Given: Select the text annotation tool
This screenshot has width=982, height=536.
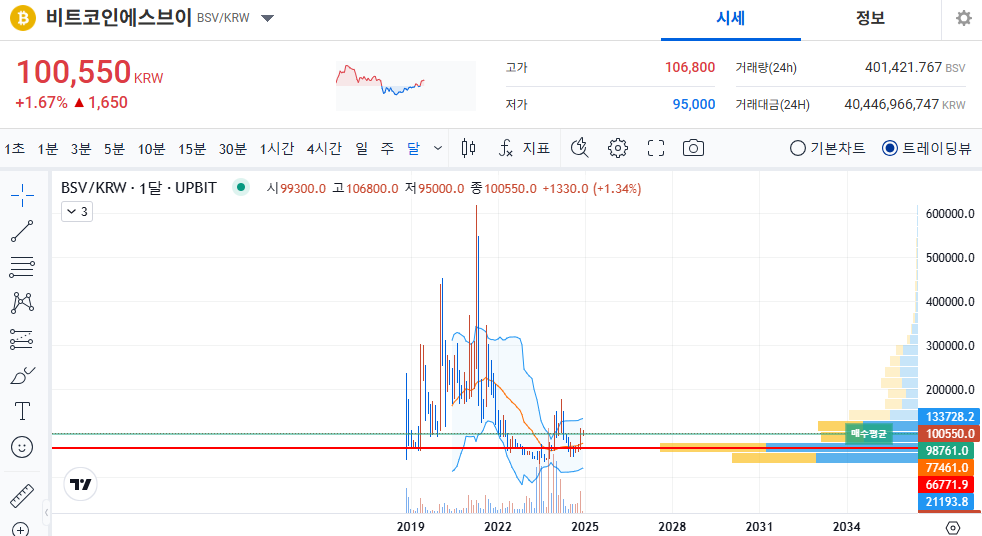Looking at the screenshot, I should tap(22, 411).
